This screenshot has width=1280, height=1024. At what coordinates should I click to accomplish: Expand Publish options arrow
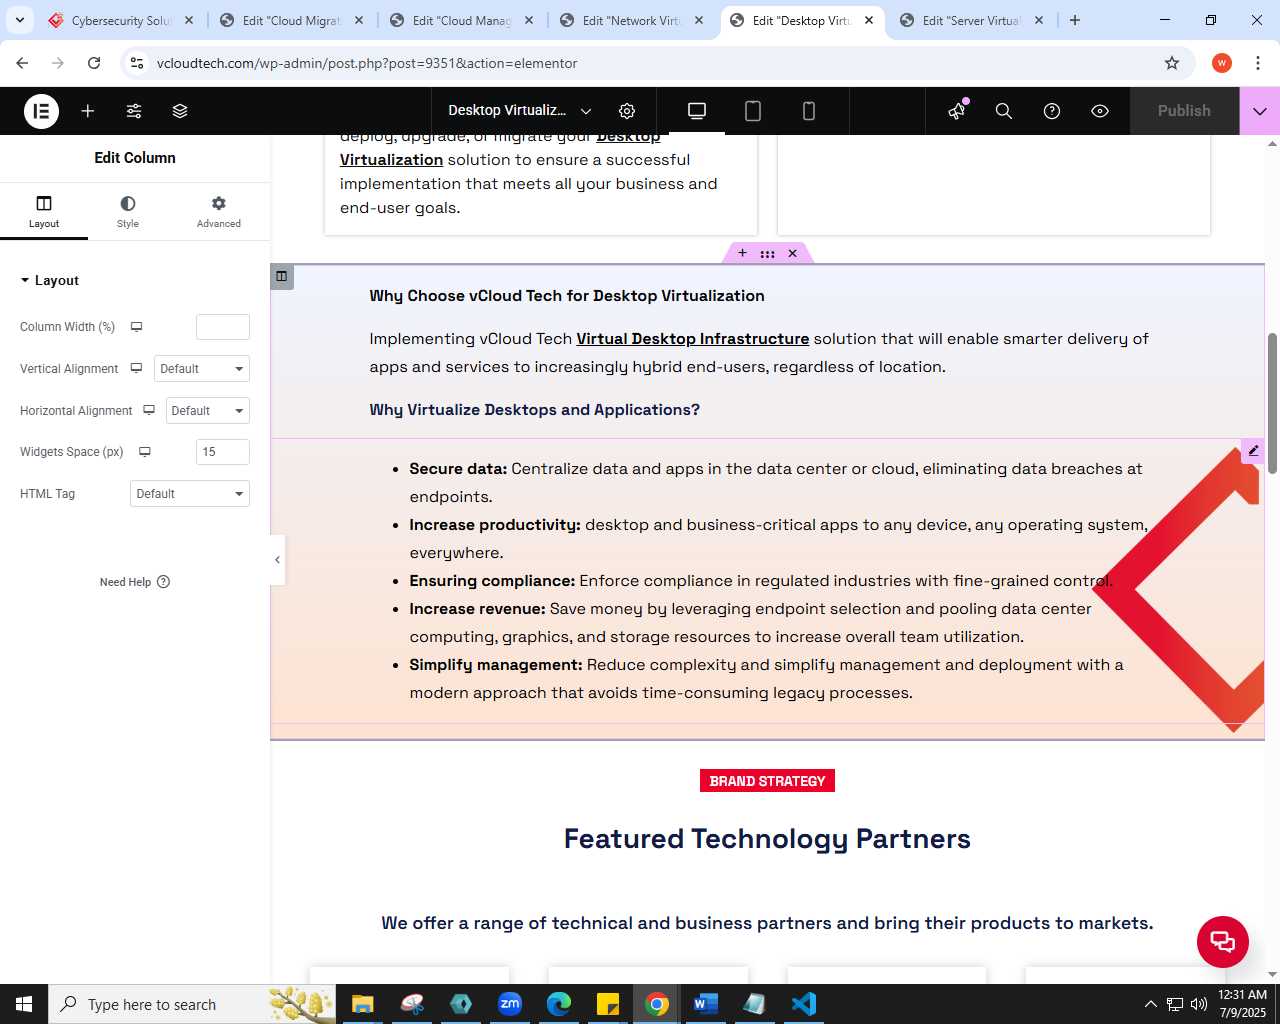tap(1260, 111)
